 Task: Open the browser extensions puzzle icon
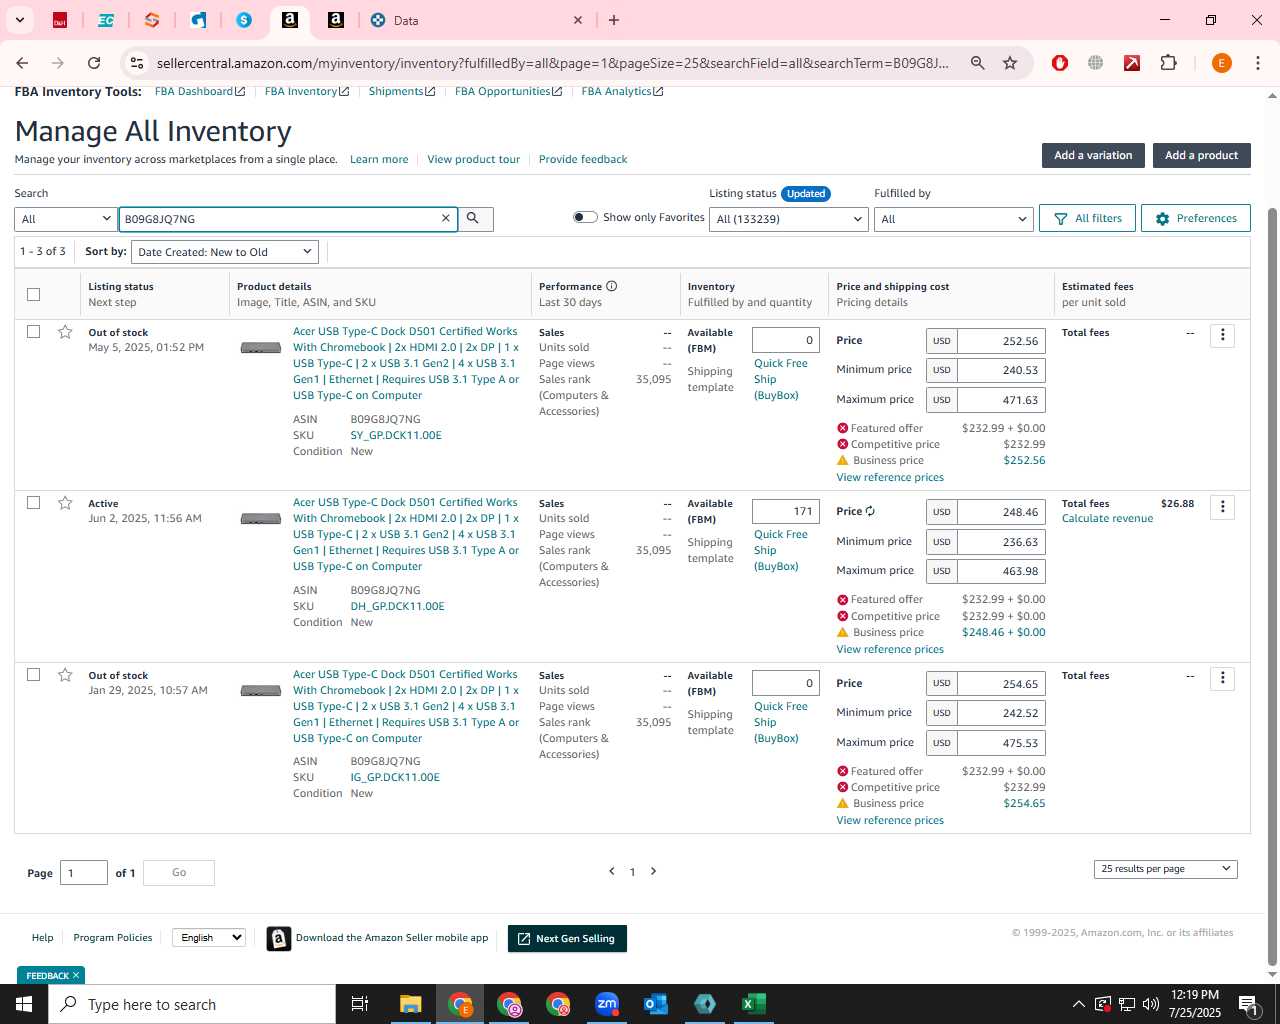click(1168, 63)
